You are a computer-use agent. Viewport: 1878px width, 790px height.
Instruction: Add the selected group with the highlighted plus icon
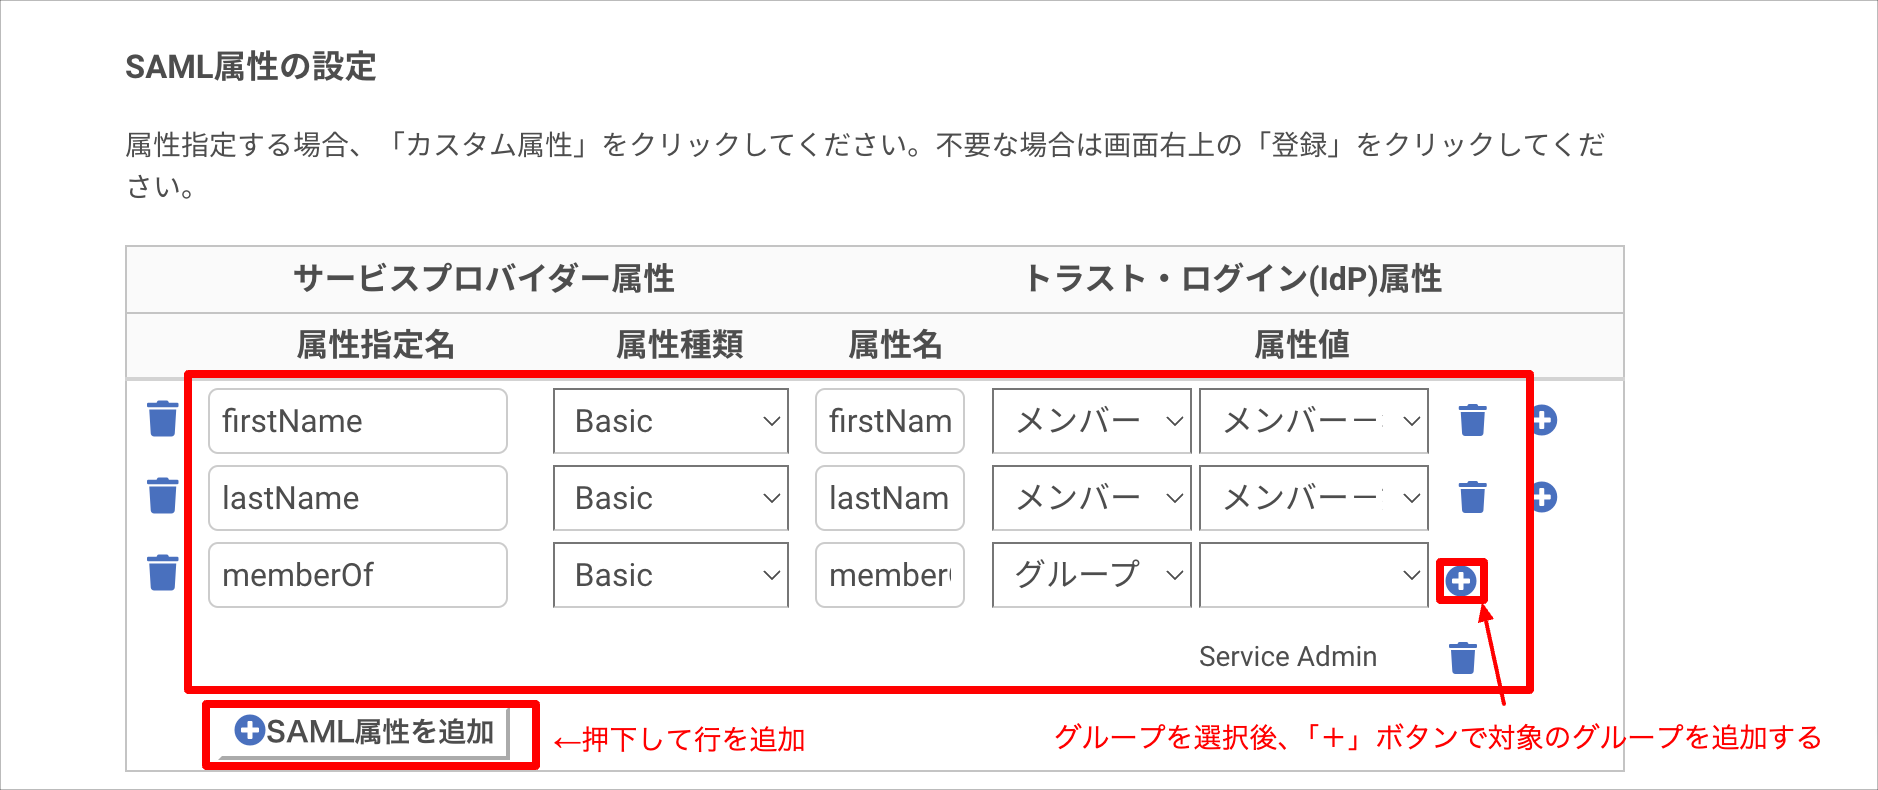click(1461, 581)
